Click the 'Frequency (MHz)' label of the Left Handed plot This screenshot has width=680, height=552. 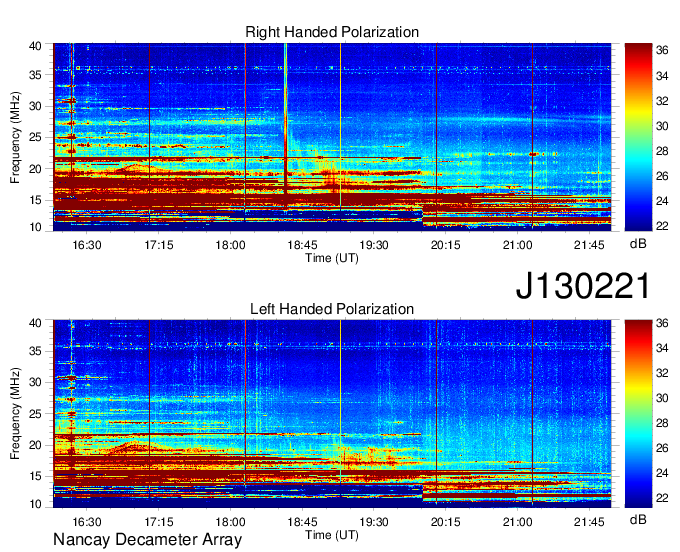coord(15,414)
